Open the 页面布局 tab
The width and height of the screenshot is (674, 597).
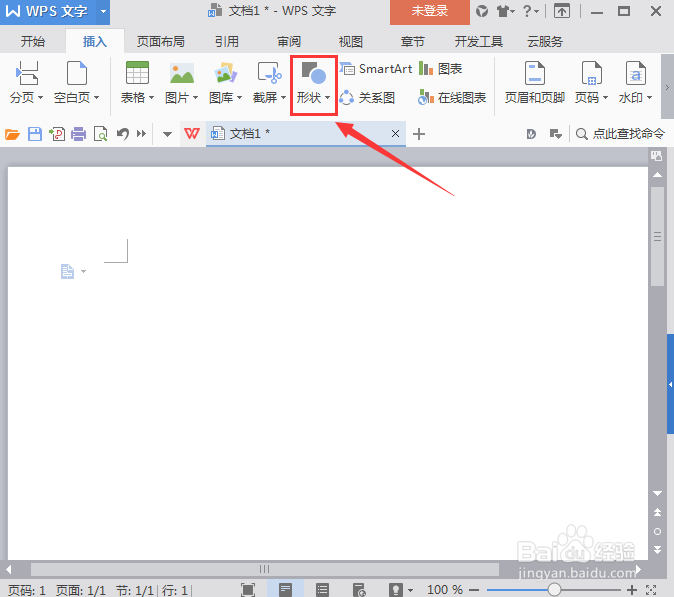[x=161, y=42]
